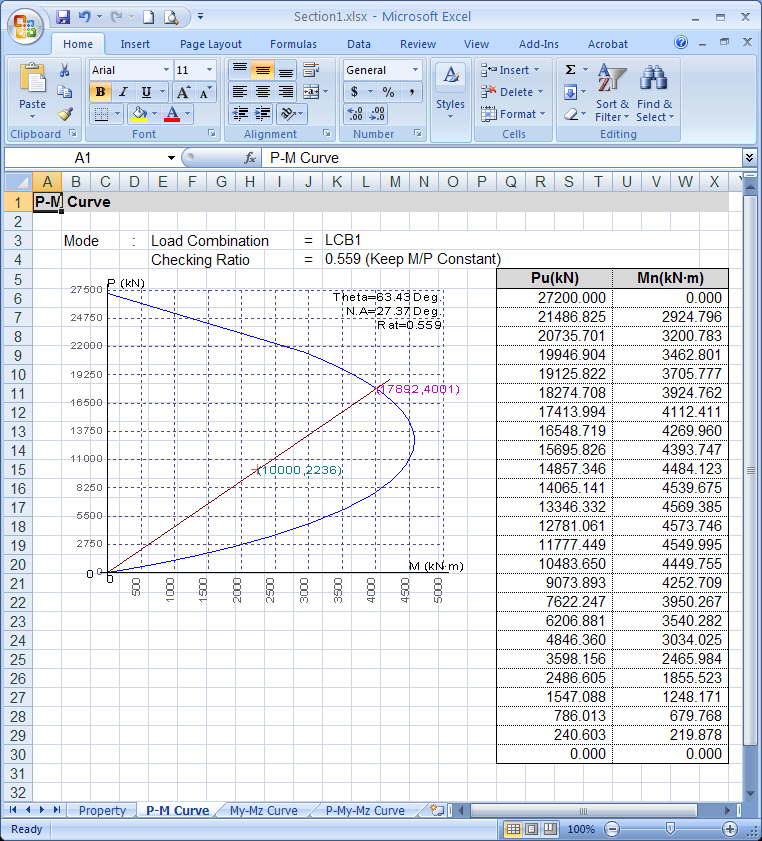Click the Merge and Center icon
Image resolution: width=762 pixels, height=841 pixels.
311,92
